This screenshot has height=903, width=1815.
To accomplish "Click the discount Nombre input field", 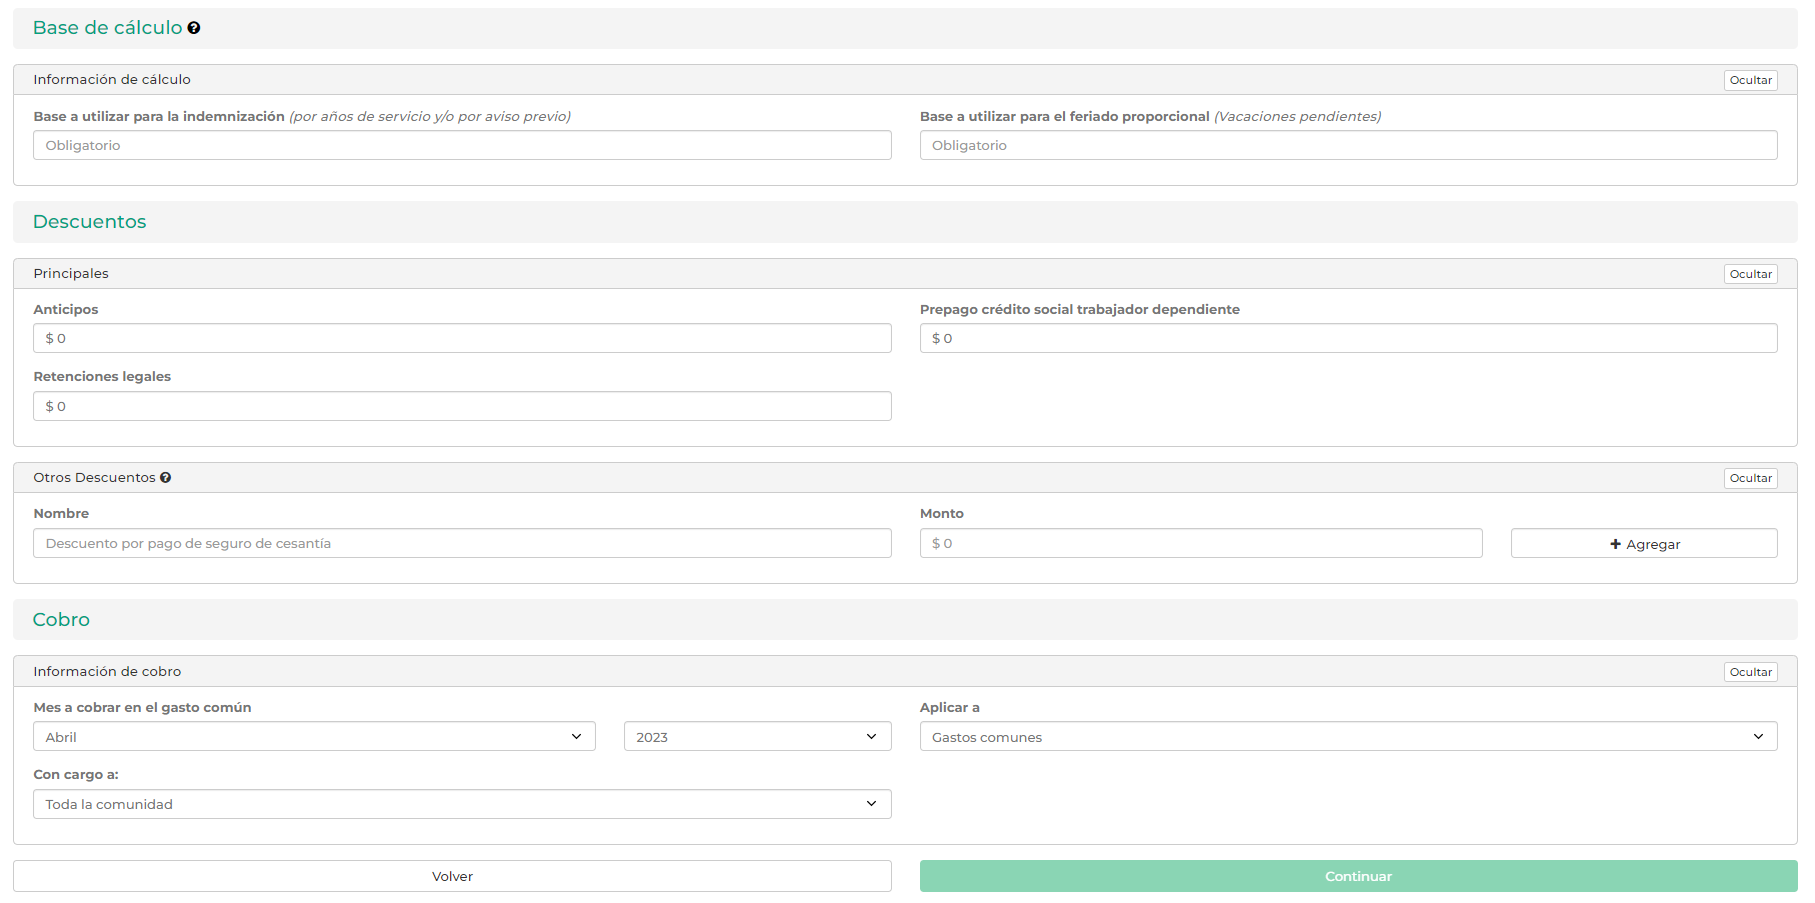I will tap(462, 544).
